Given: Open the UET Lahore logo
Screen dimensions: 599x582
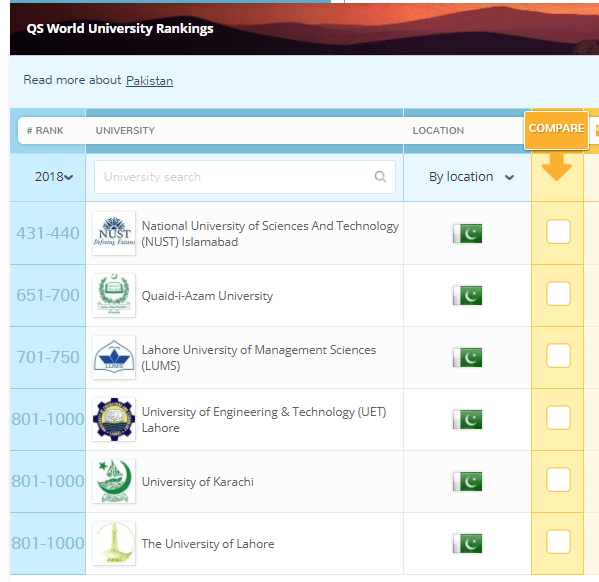Looking at the screenshot, I should 114,419.
